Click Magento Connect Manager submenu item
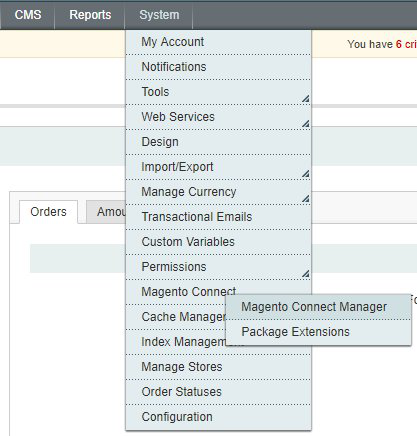This screenshot has width=417, height=436. (x=318, y=307)
